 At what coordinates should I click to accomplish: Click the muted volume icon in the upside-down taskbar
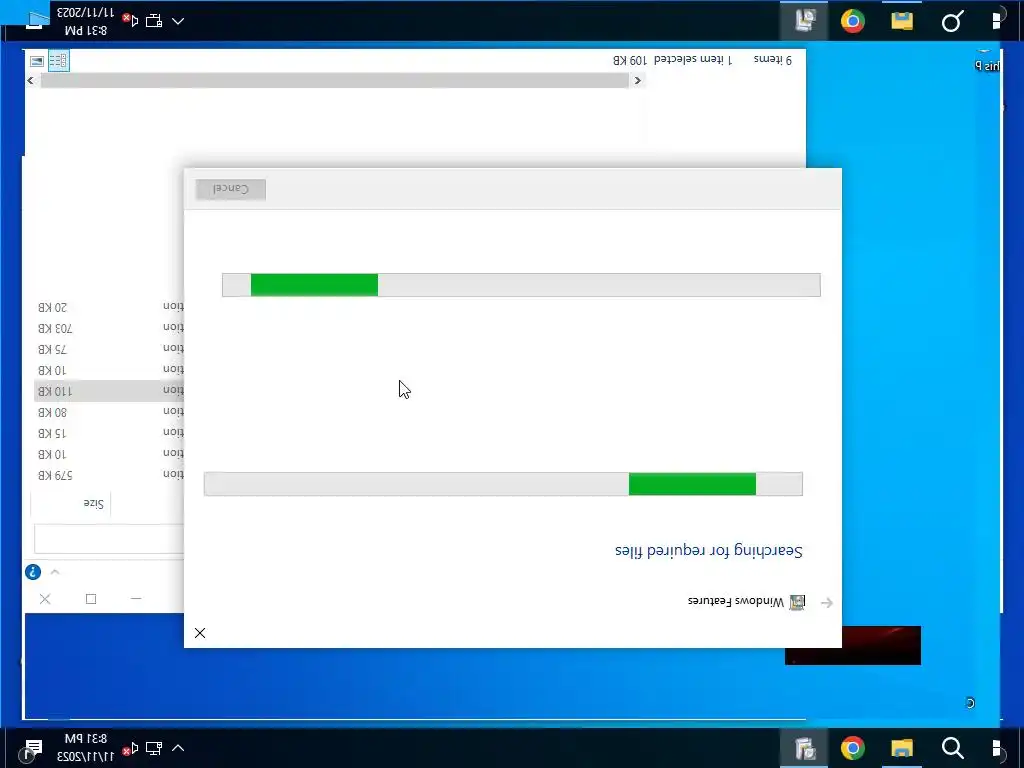131,20
